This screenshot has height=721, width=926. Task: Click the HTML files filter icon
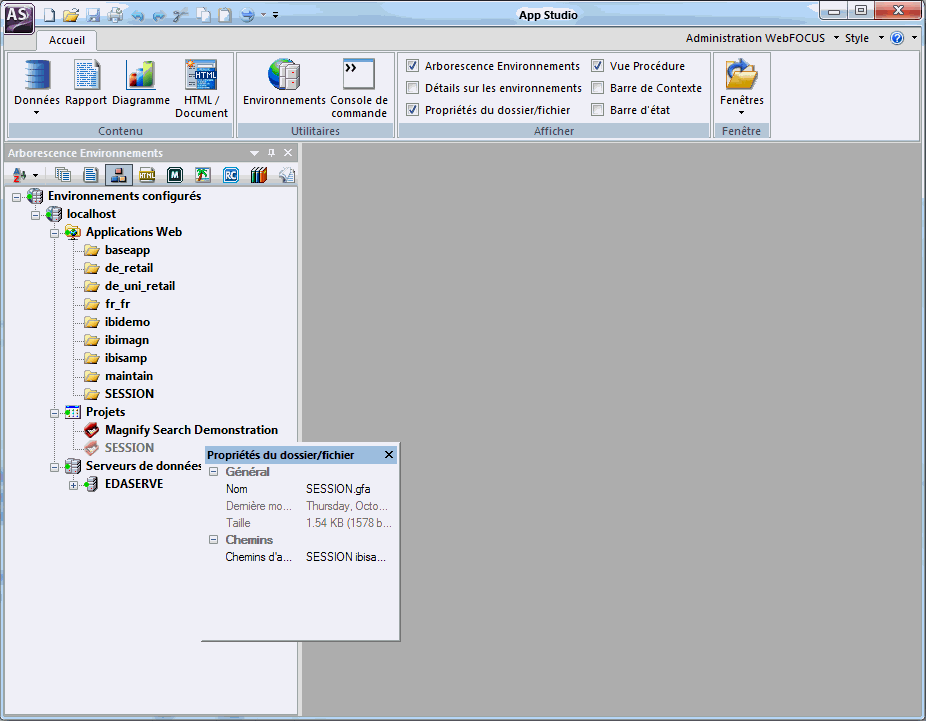[147, 175]
